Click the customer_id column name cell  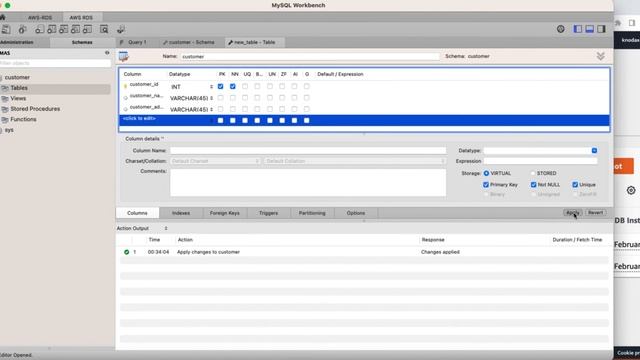(x=144, y=84)
